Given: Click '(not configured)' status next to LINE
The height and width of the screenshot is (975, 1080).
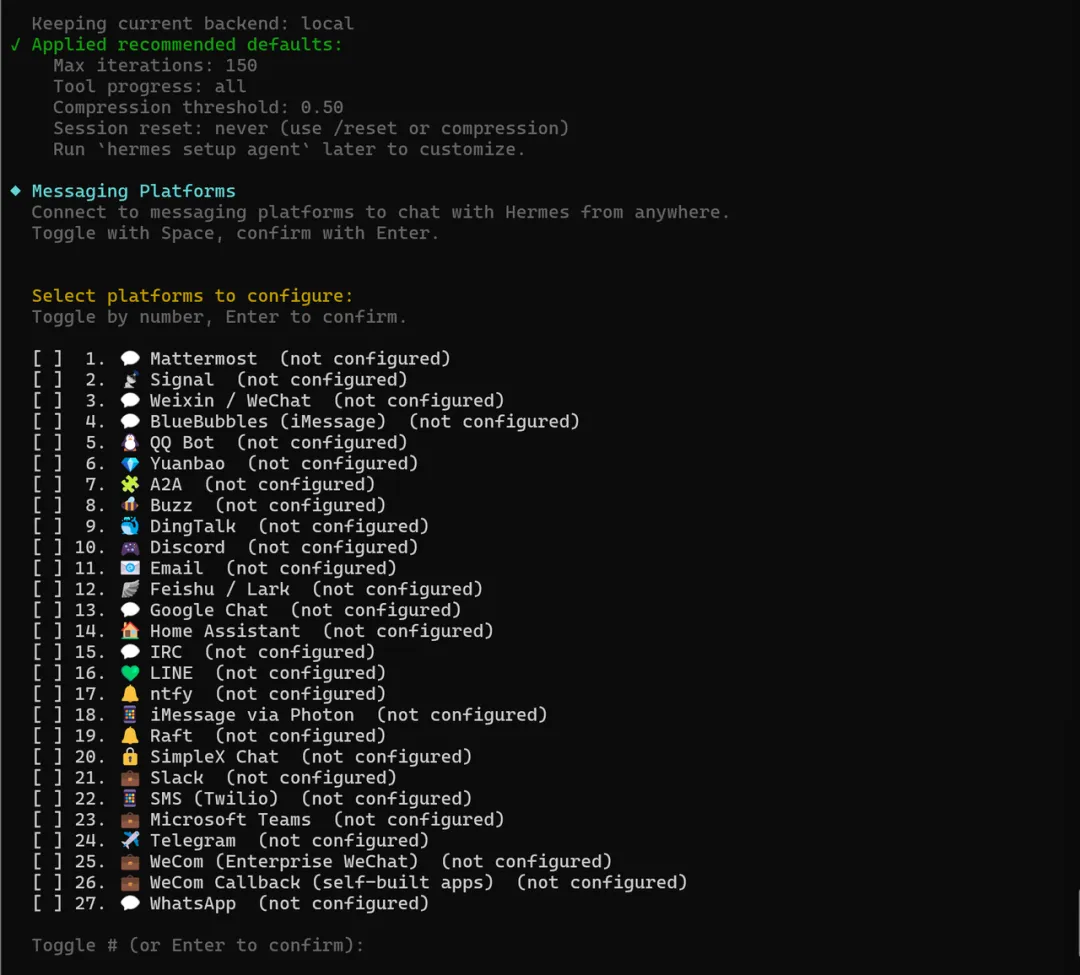Looking at the screenshot, I should tap(300, 673).
